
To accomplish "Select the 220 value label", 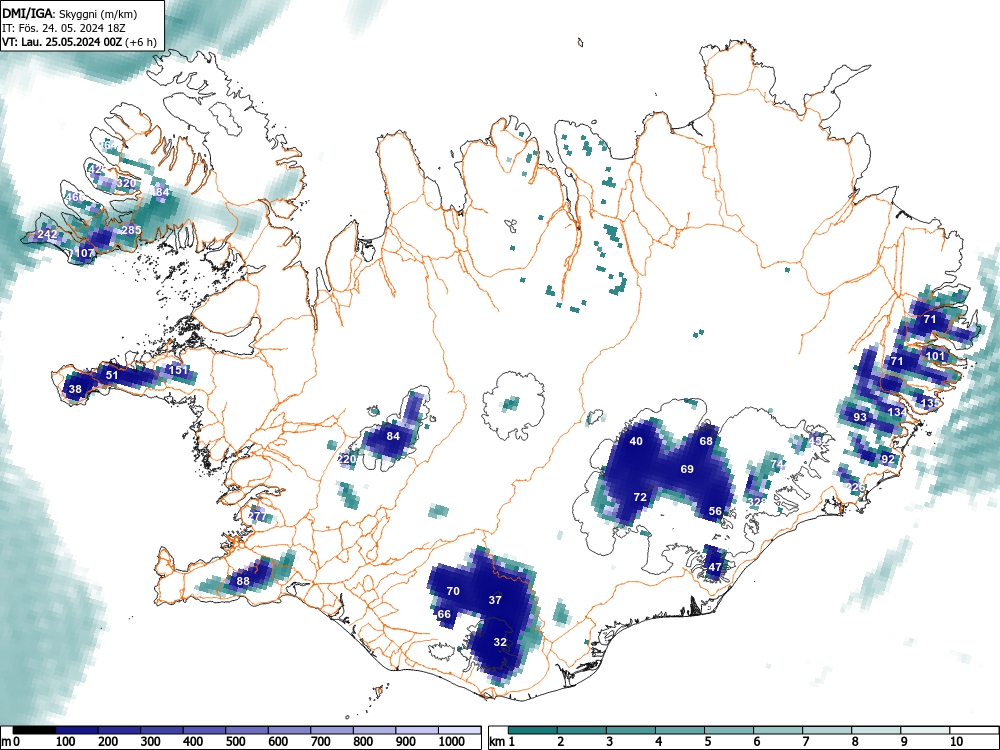I will tap(347, 459).
